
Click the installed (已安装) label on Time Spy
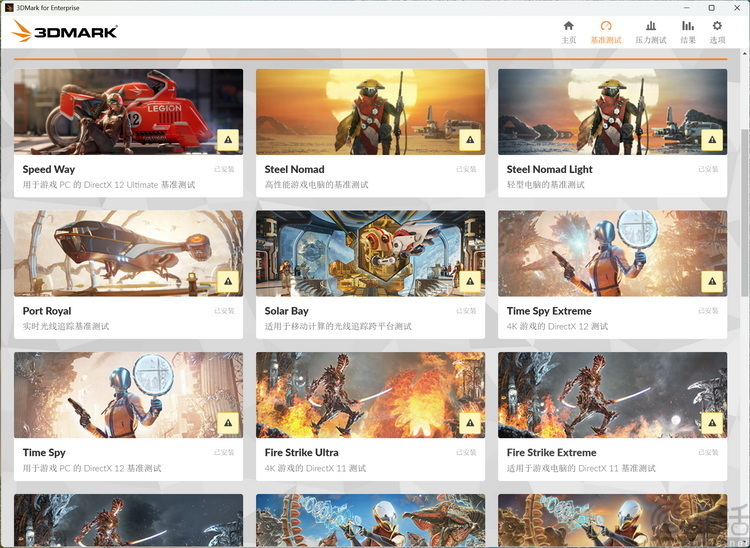[x=224, y=452]
